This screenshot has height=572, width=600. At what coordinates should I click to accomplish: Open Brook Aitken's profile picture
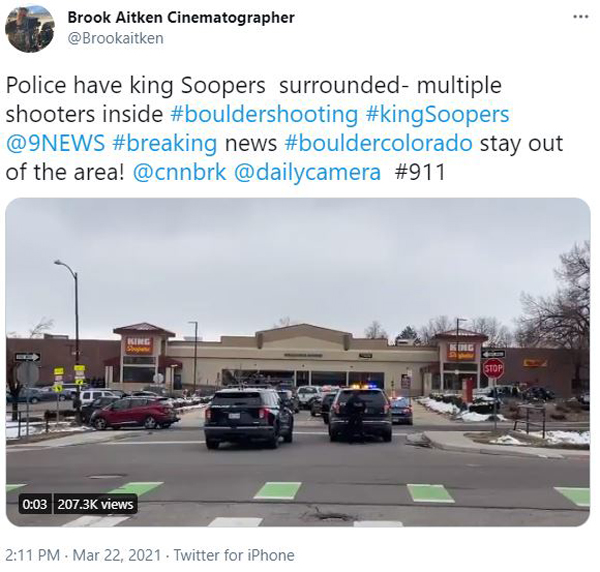tap(29, 29)
